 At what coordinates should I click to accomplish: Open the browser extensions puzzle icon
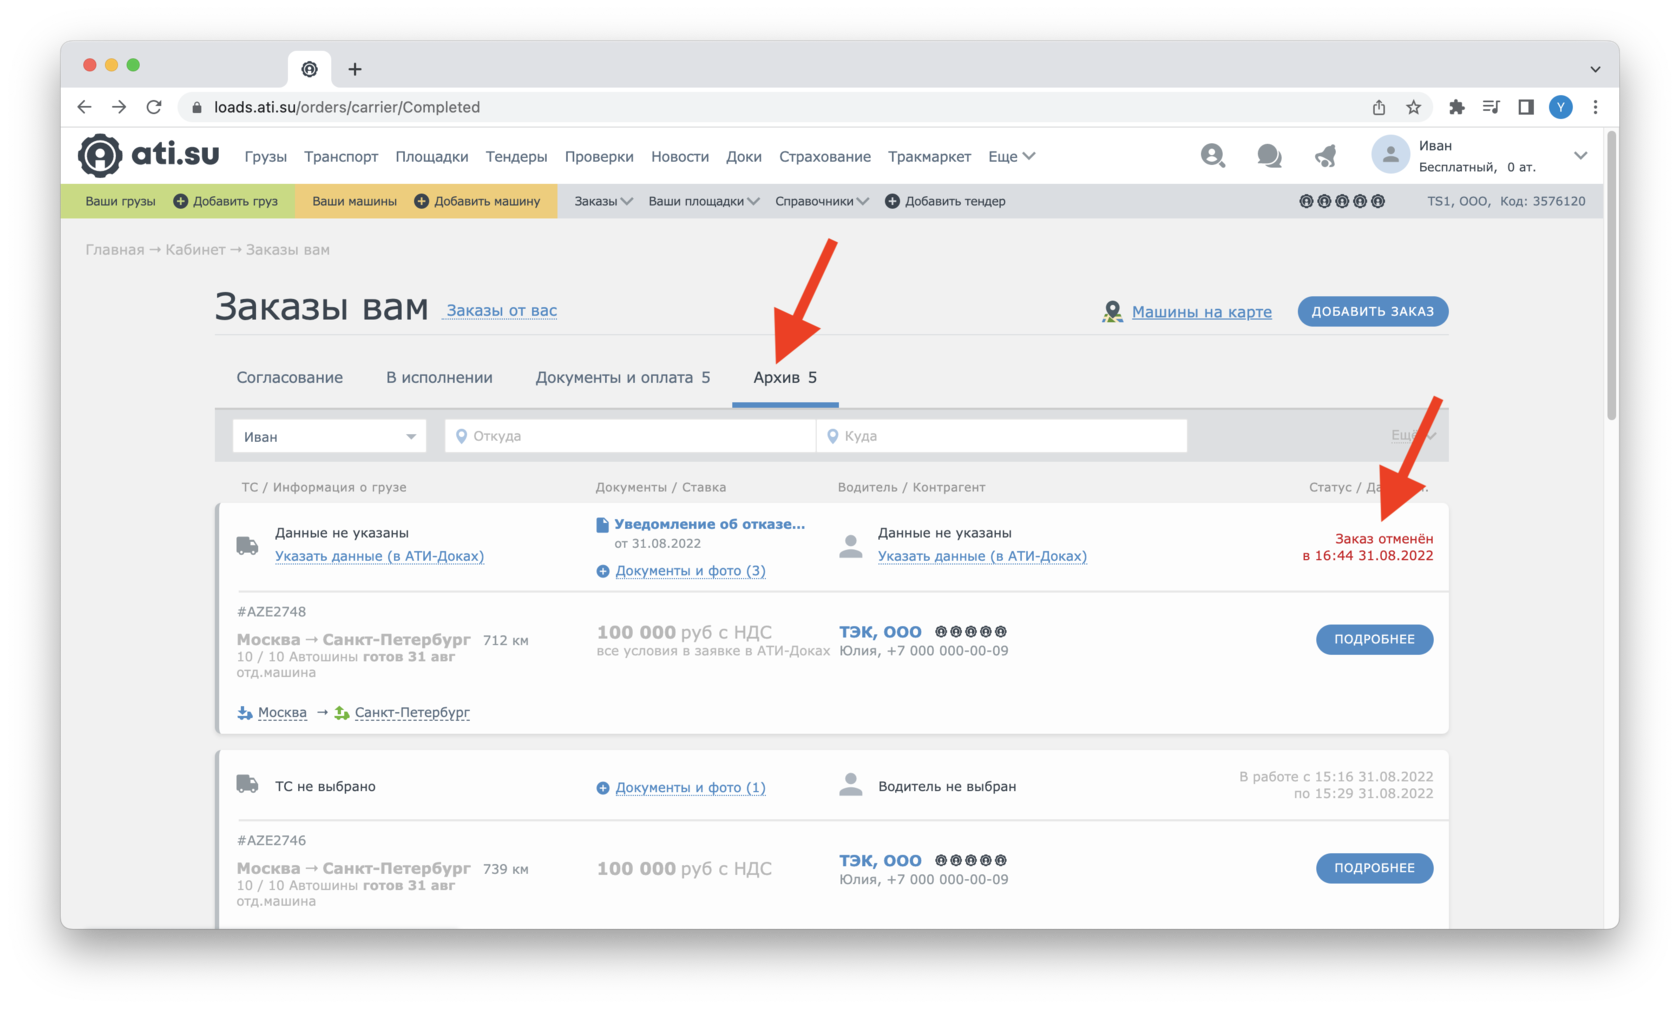coord(1456,107)
